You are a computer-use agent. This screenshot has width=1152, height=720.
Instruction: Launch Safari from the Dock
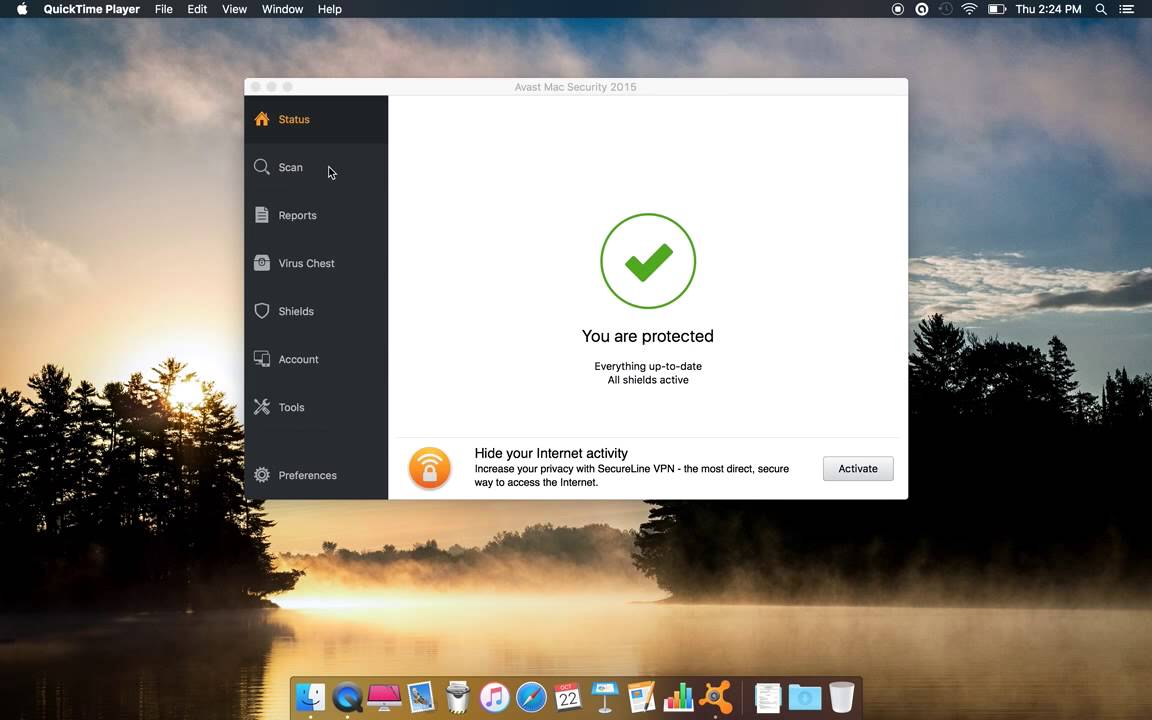(531, 697)
